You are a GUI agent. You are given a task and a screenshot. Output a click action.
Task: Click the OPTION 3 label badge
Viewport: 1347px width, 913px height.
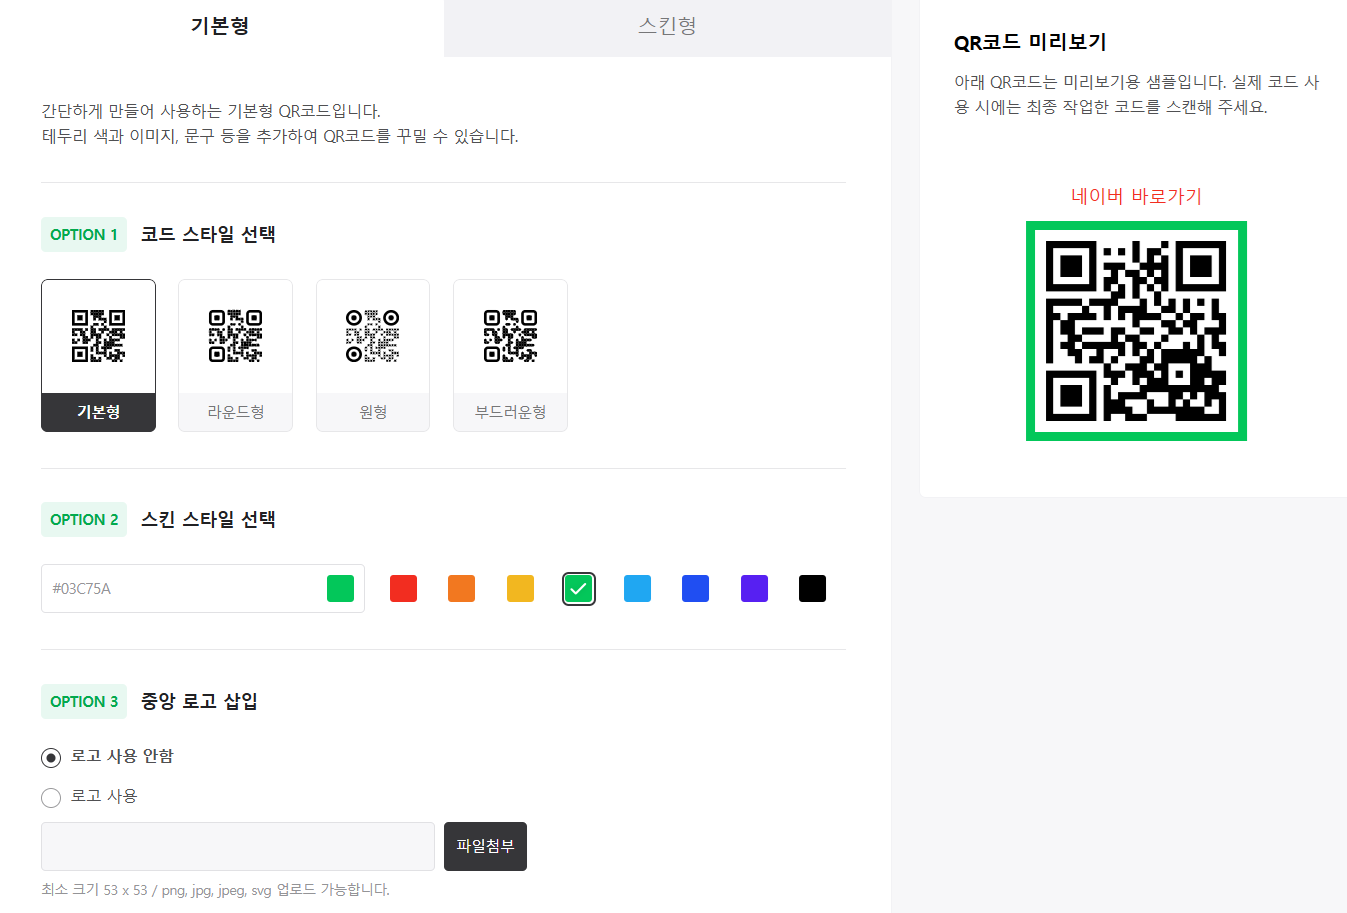tap(84, 701)
